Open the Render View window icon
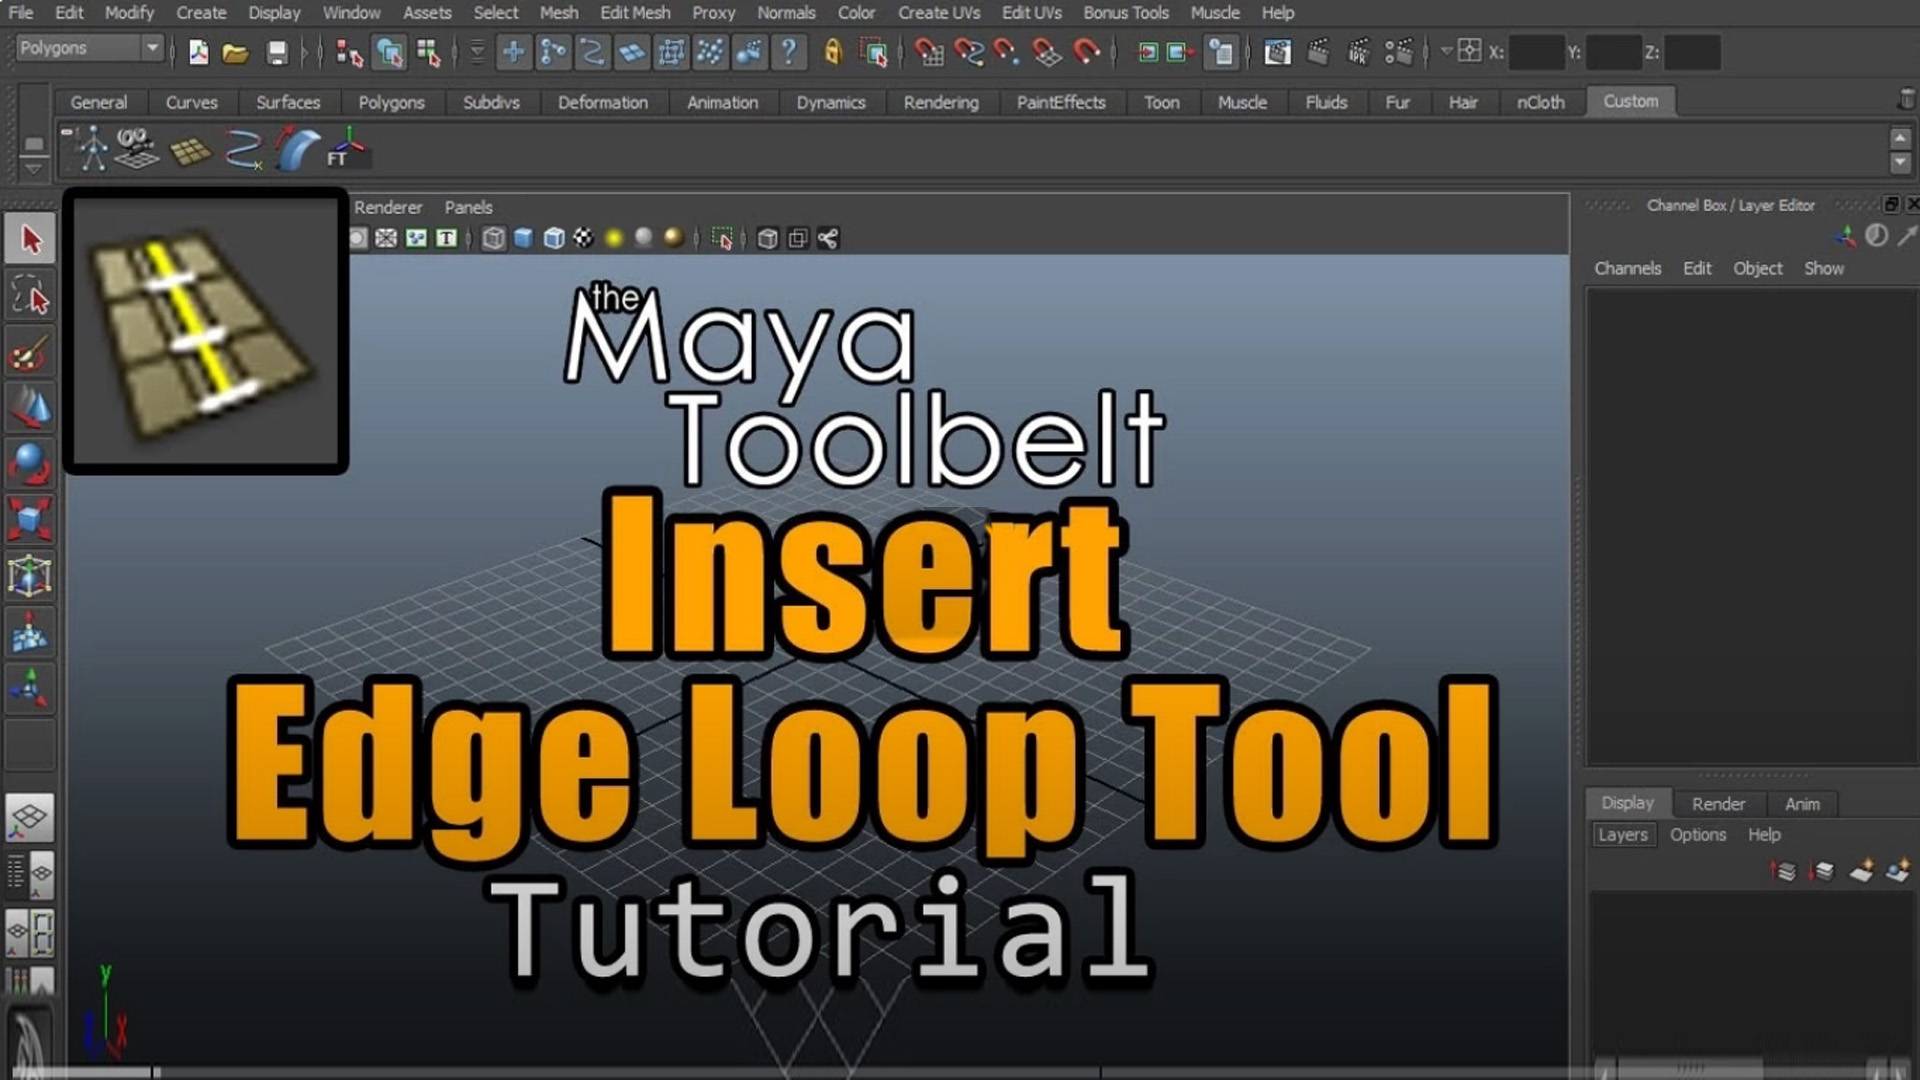 (1277, 52)
